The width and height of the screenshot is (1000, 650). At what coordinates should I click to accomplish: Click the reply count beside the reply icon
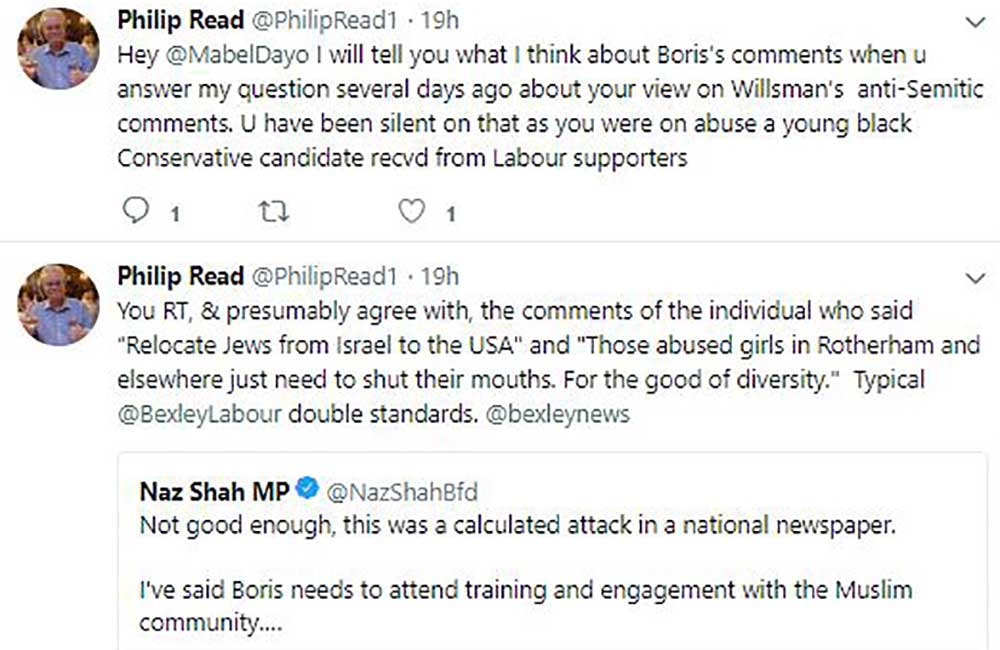[174, 214]
